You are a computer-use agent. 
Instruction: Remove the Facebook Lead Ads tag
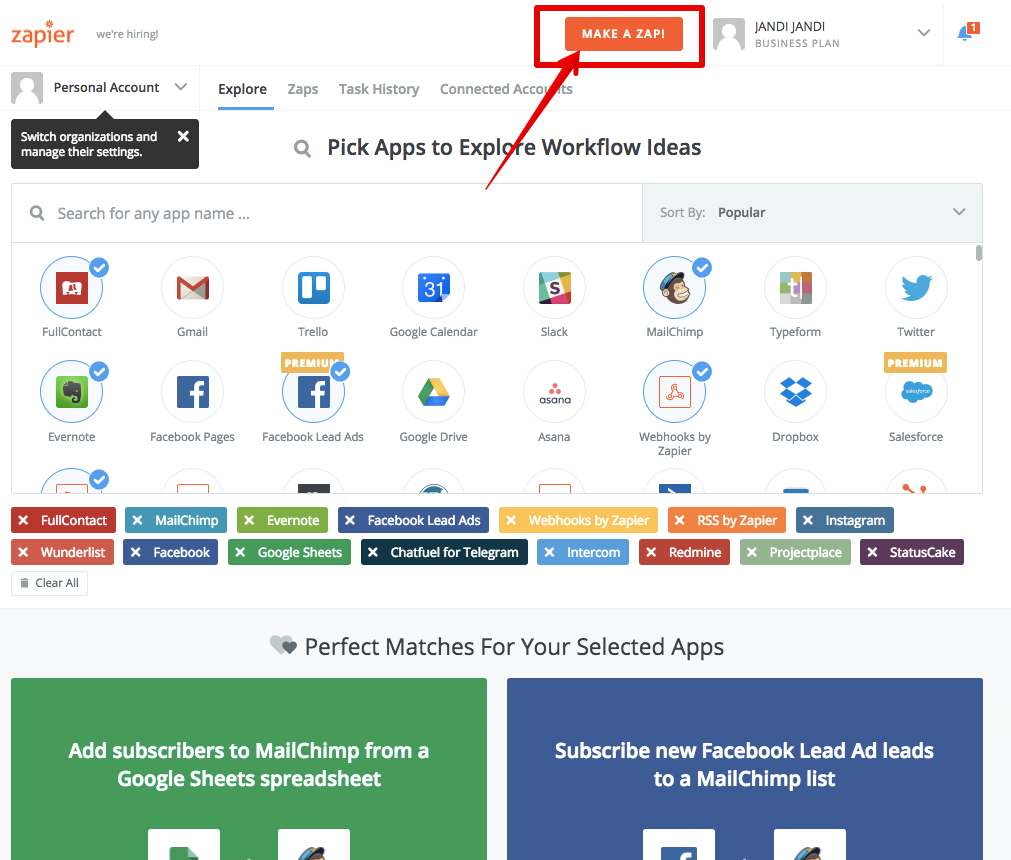pyautogui.click(x=350, y=520)
